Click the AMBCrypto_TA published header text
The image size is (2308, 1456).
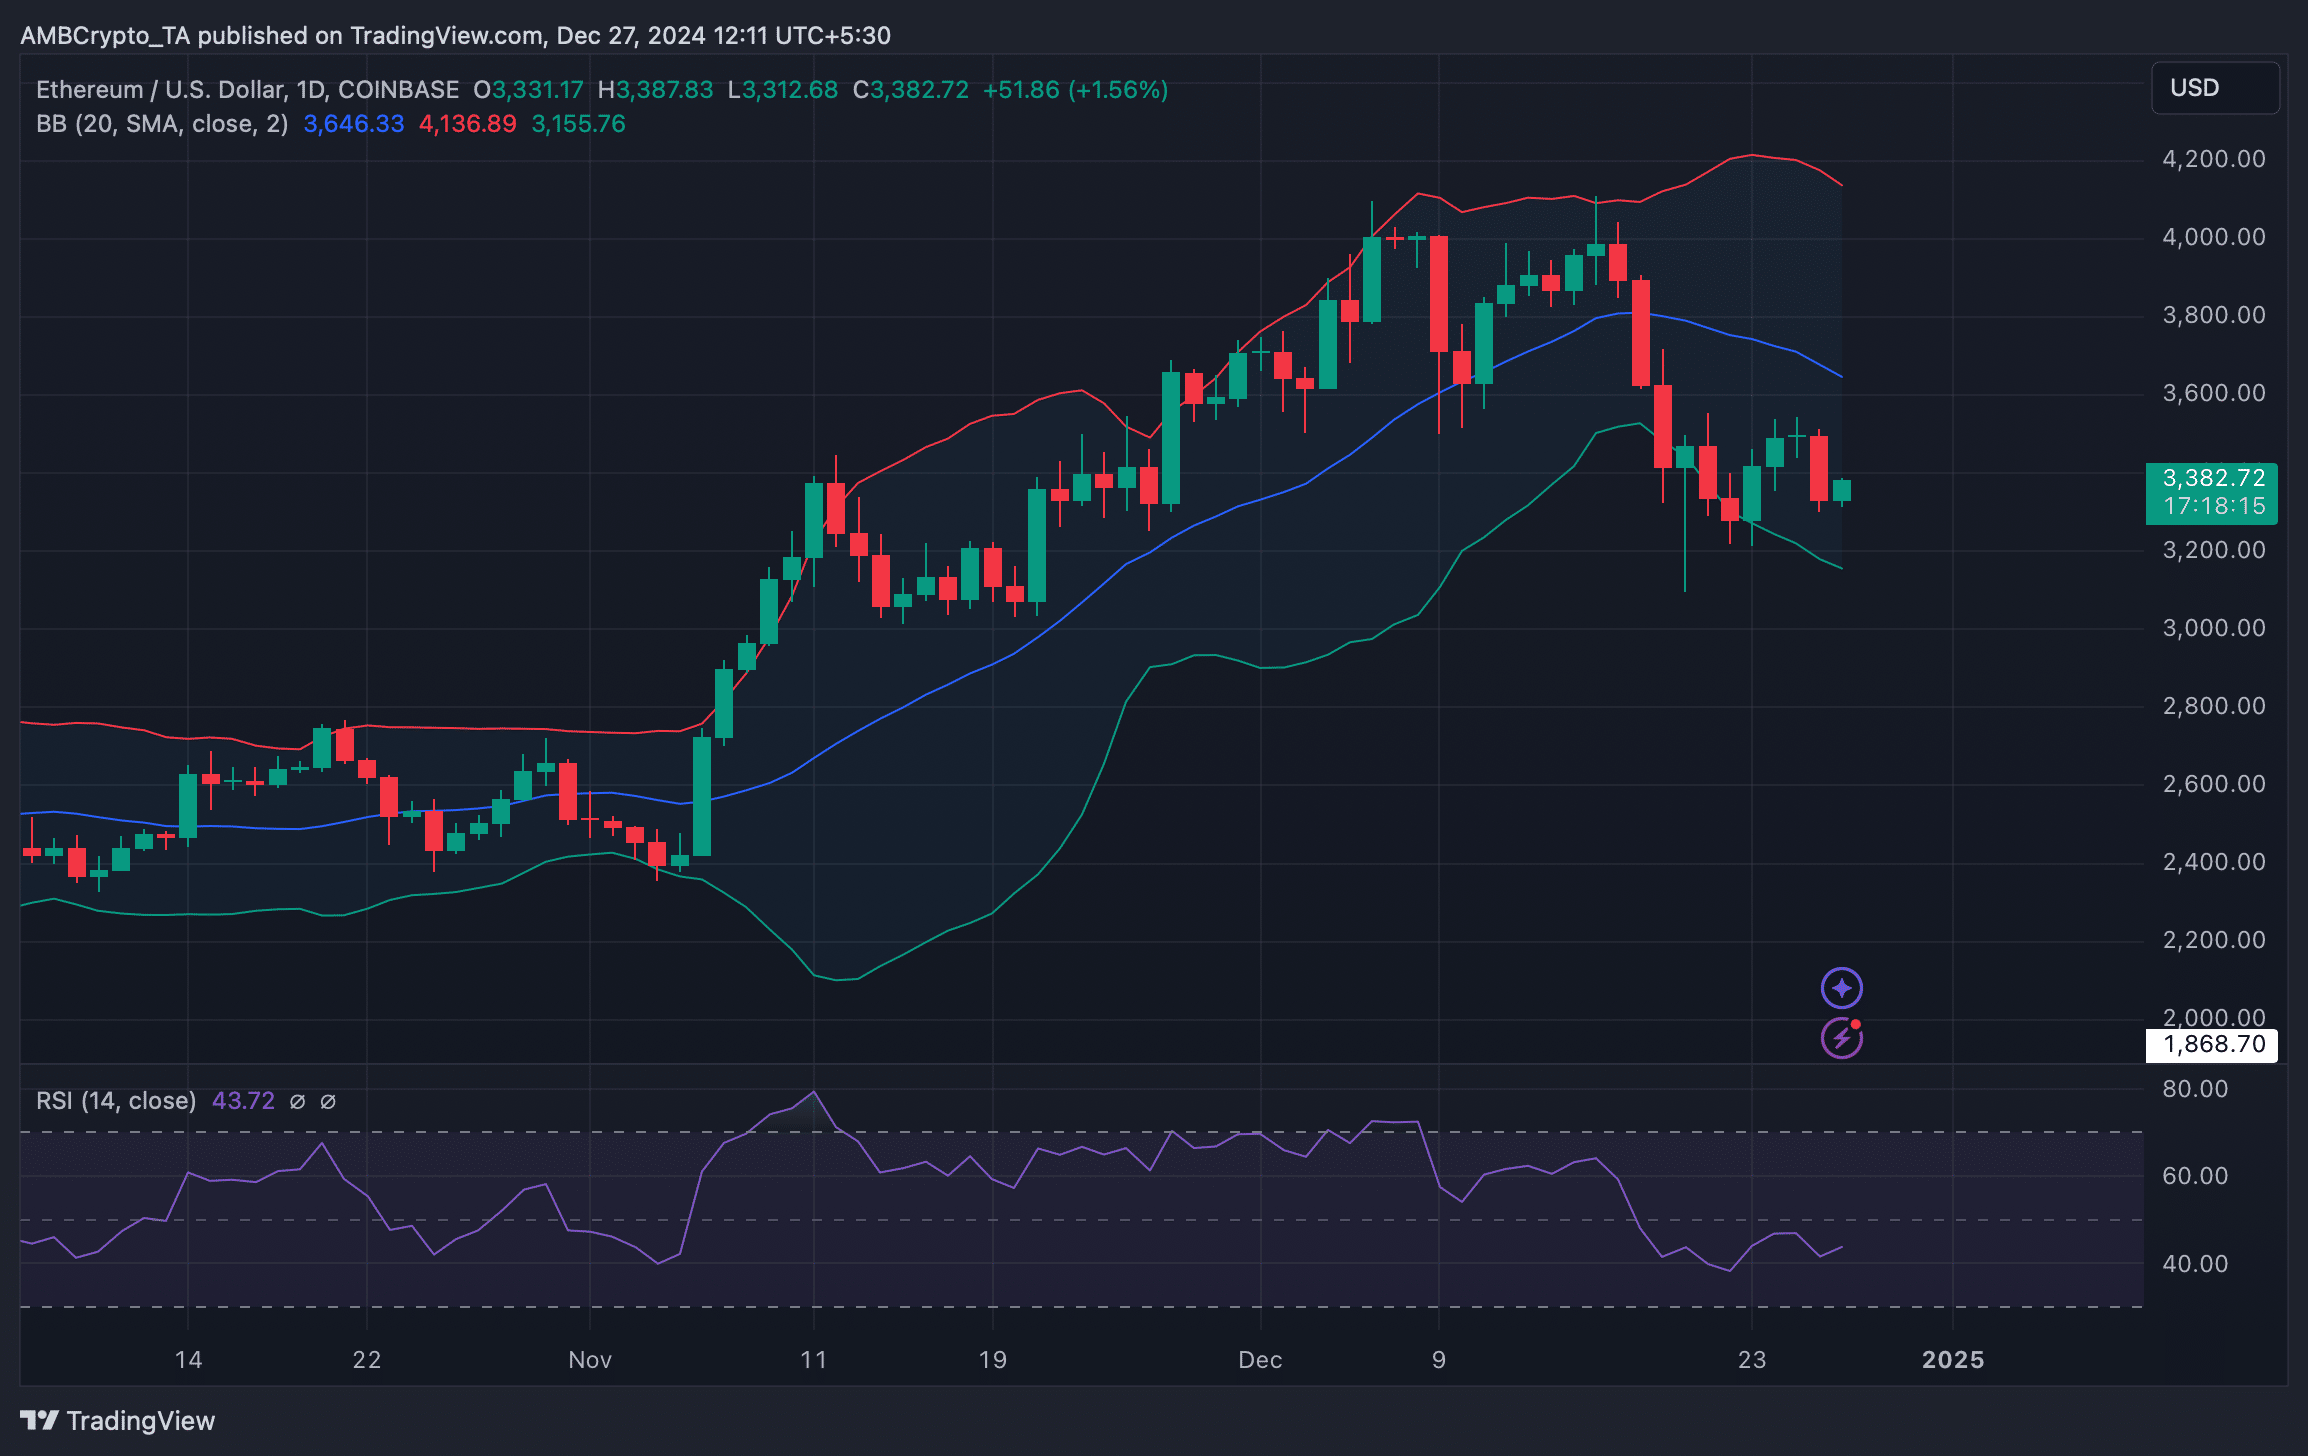455,36
